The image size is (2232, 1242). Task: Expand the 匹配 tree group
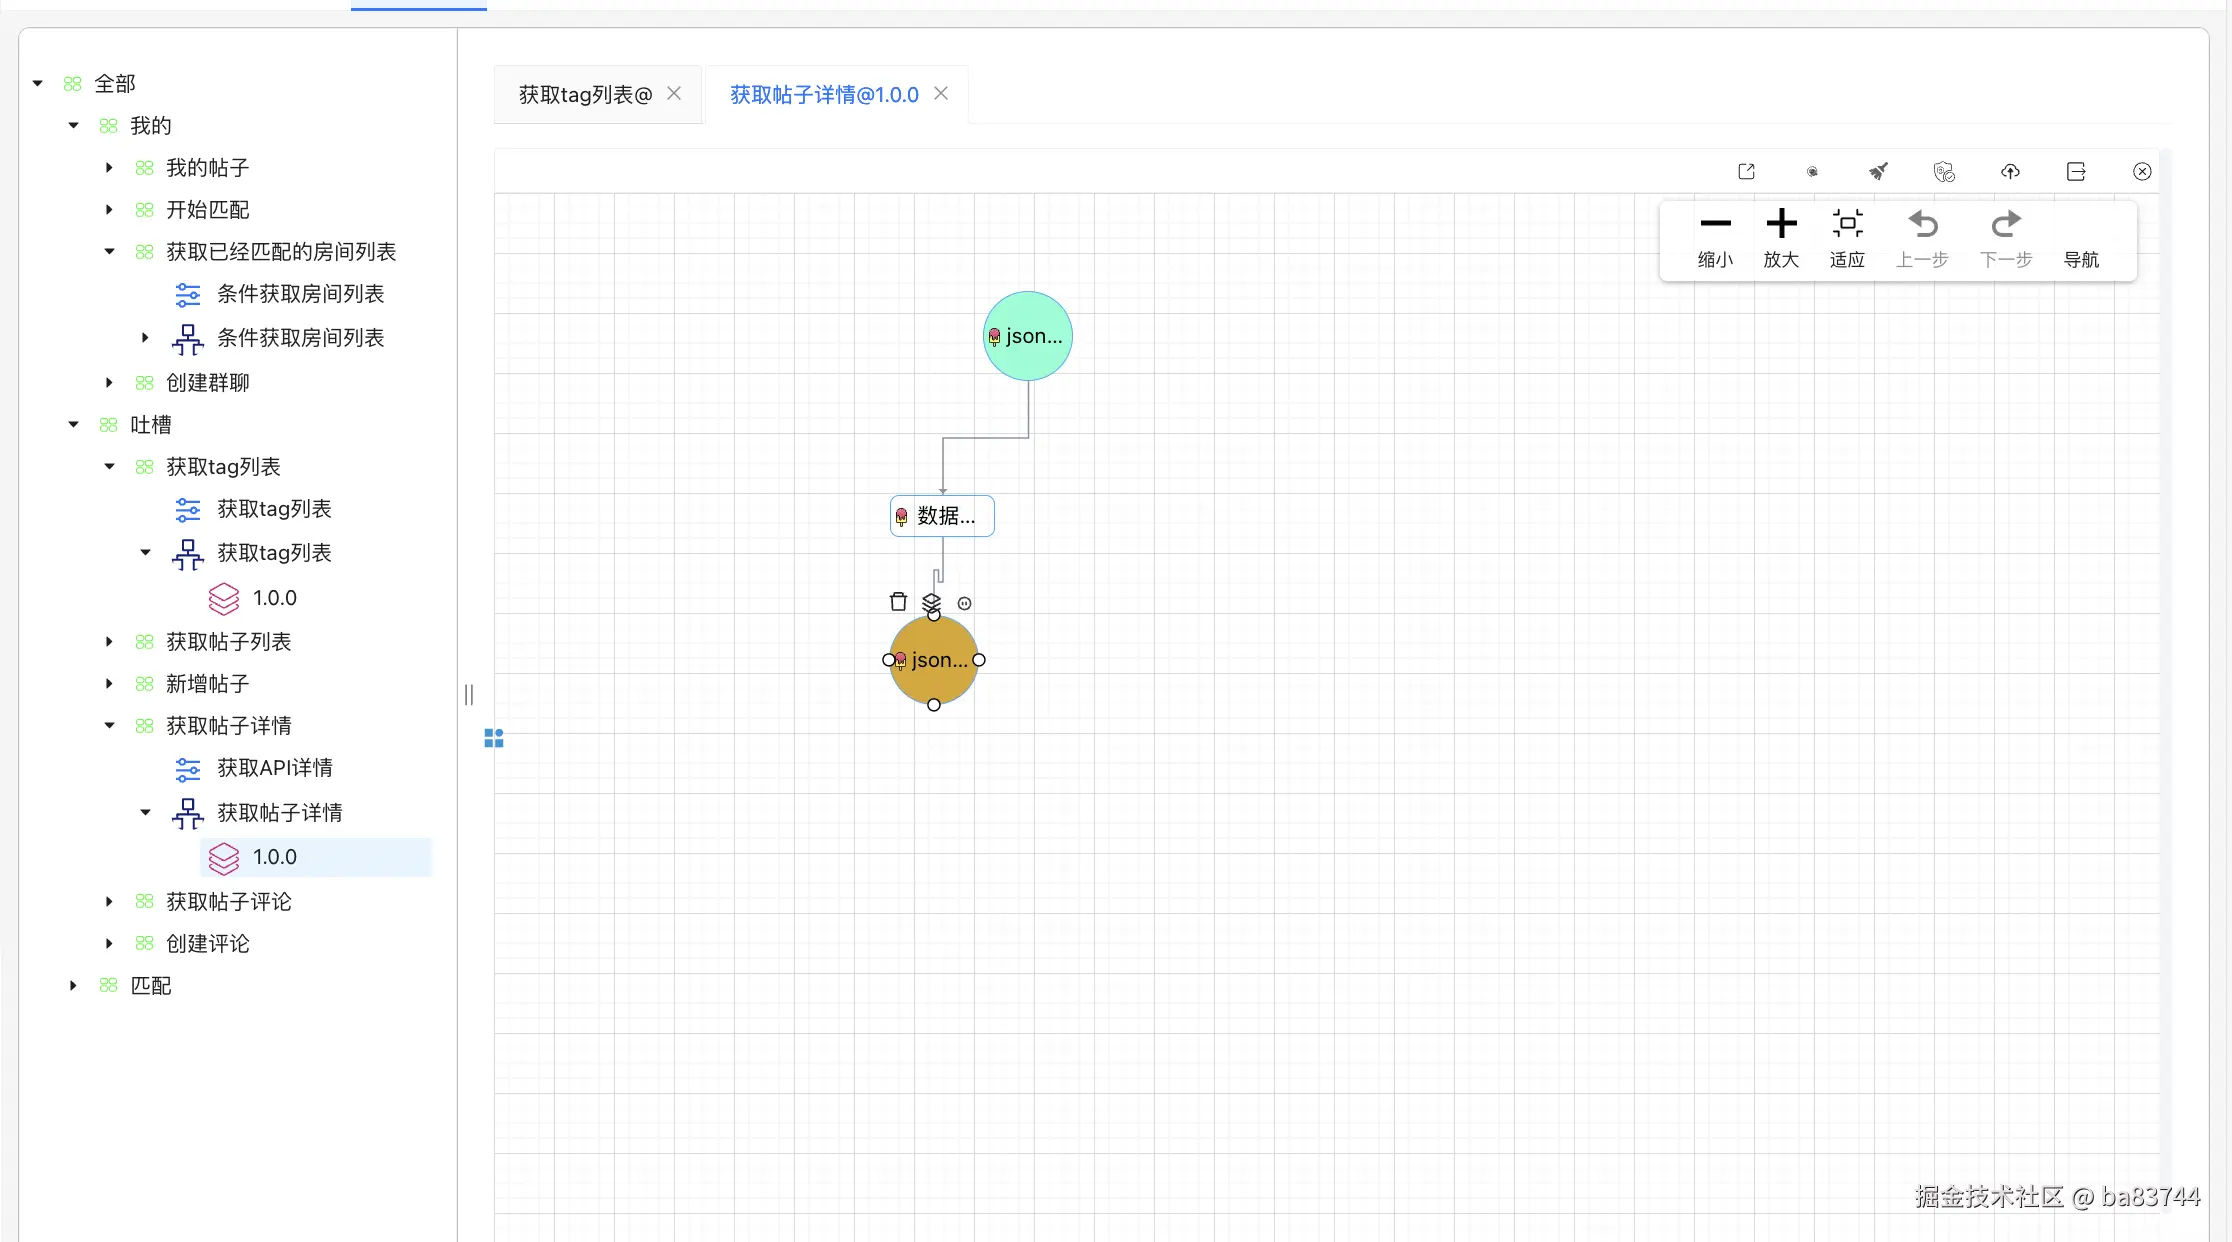click(x=73, y=986)
